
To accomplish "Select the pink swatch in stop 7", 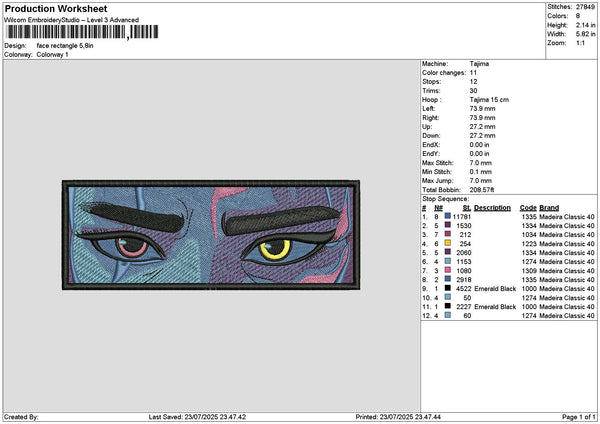I will [448, 270].
